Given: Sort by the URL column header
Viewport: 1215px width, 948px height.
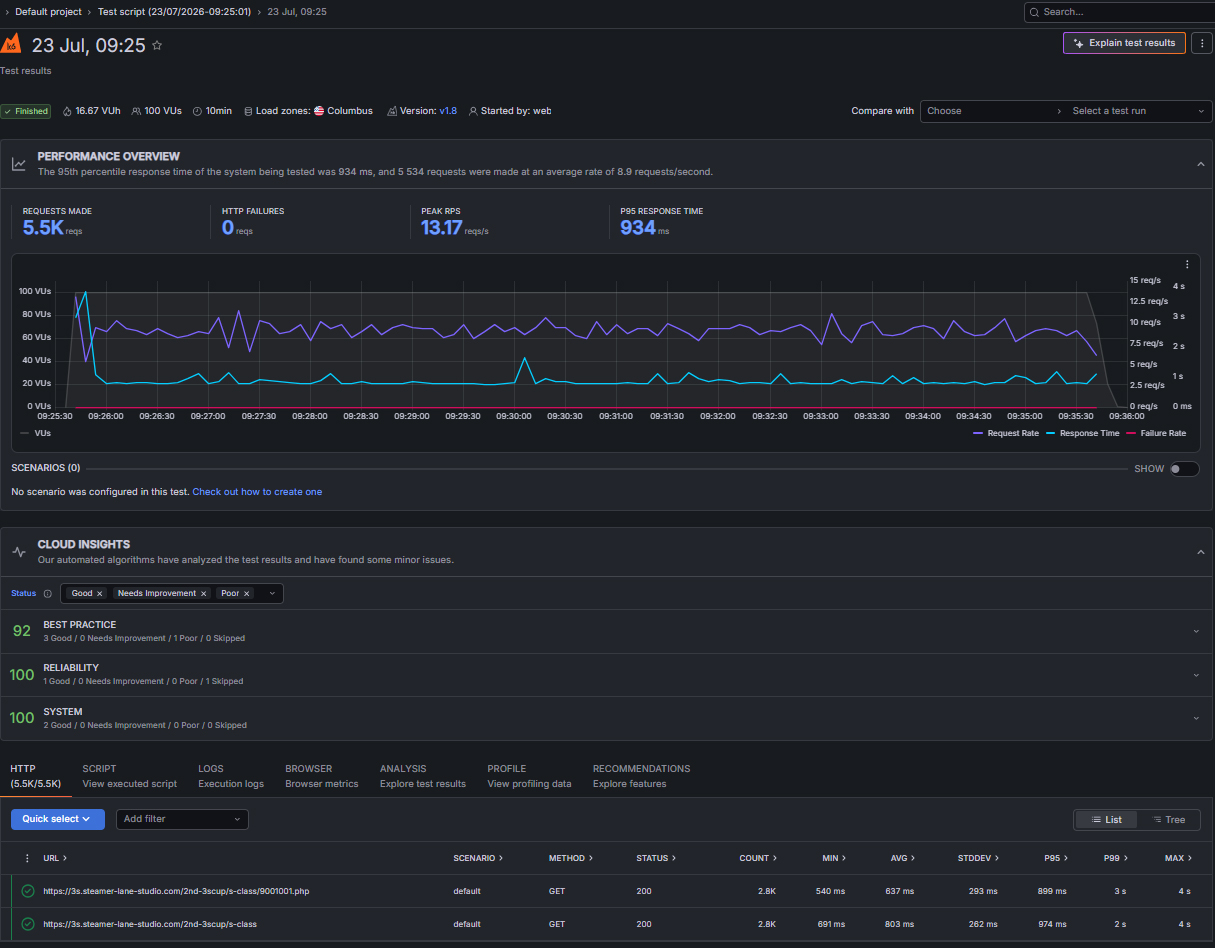Looking at the screenshot, I should pyautogui.click(x=54, y=858).
